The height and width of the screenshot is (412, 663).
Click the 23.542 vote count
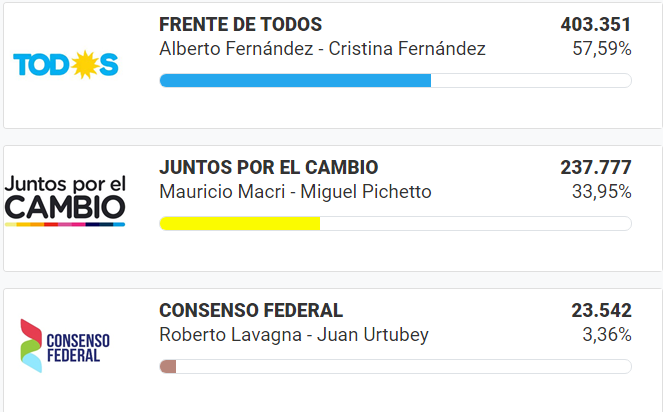pyautogui.click(x=601, y=310)
